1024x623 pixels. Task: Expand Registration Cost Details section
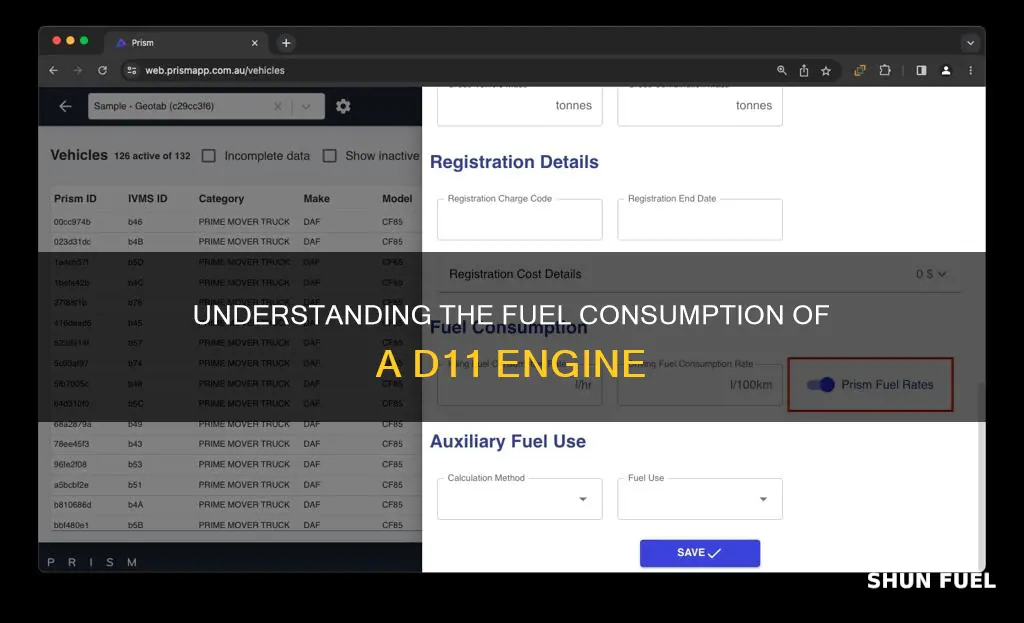699,274
